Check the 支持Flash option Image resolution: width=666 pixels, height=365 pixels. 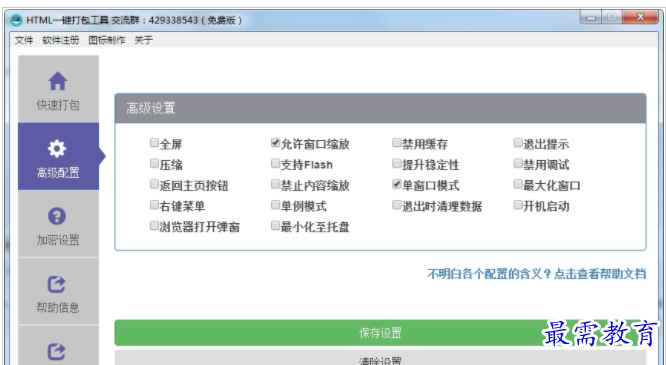coord(276,164)
